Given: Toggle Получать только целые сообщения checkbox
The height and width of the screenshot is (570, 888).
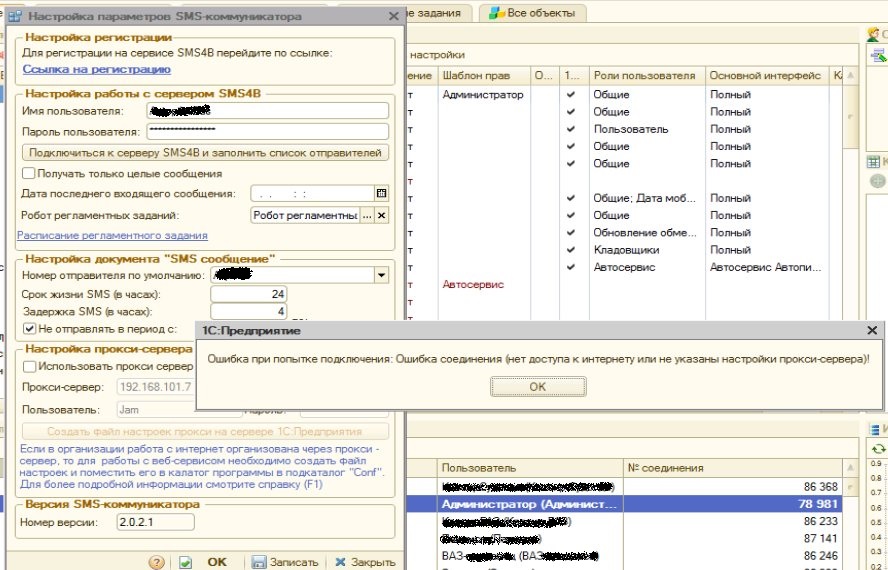Looking at the screenshot, I should (28, 173).
